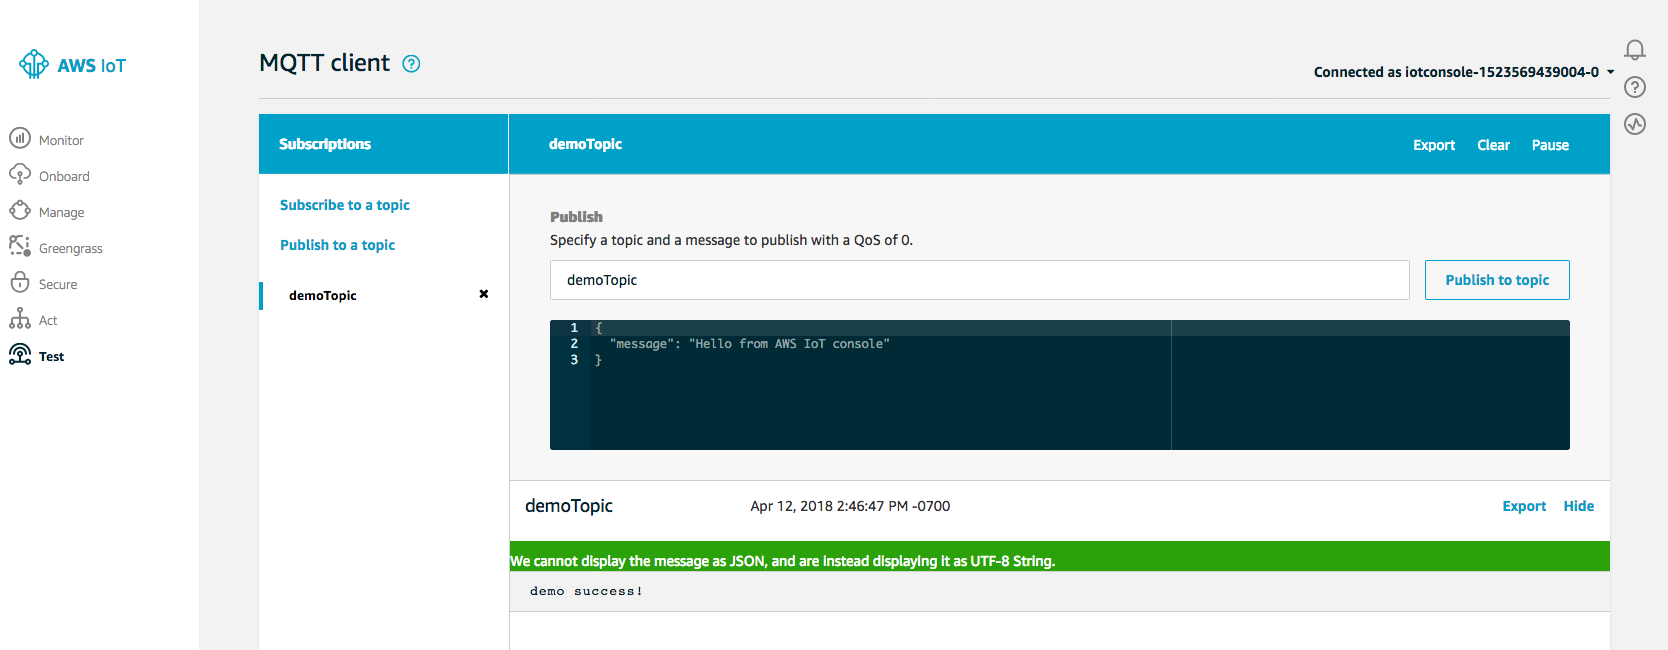Click inside the JSON message editor
Viewport: 1668px width, 650px height.
coord(1060,385)
